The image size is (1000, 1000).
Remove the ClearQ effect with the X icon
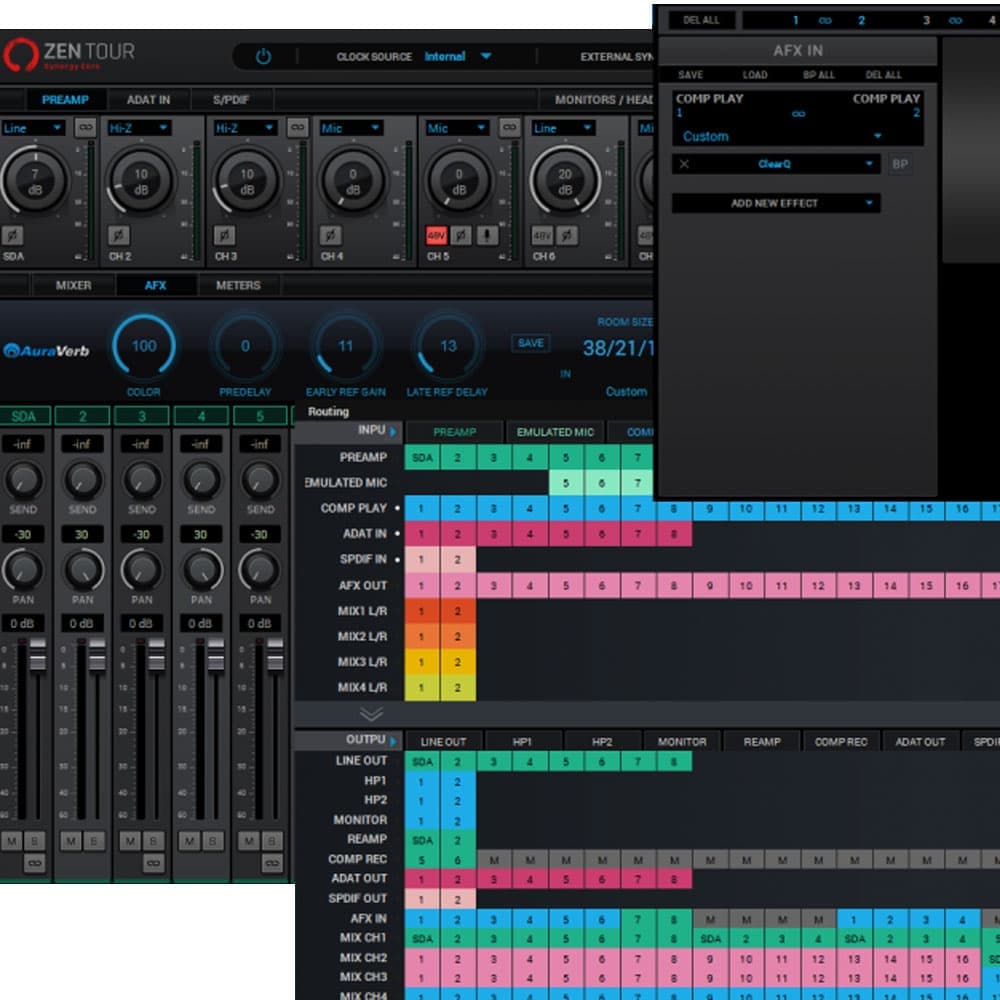click(x=684, y=164)
